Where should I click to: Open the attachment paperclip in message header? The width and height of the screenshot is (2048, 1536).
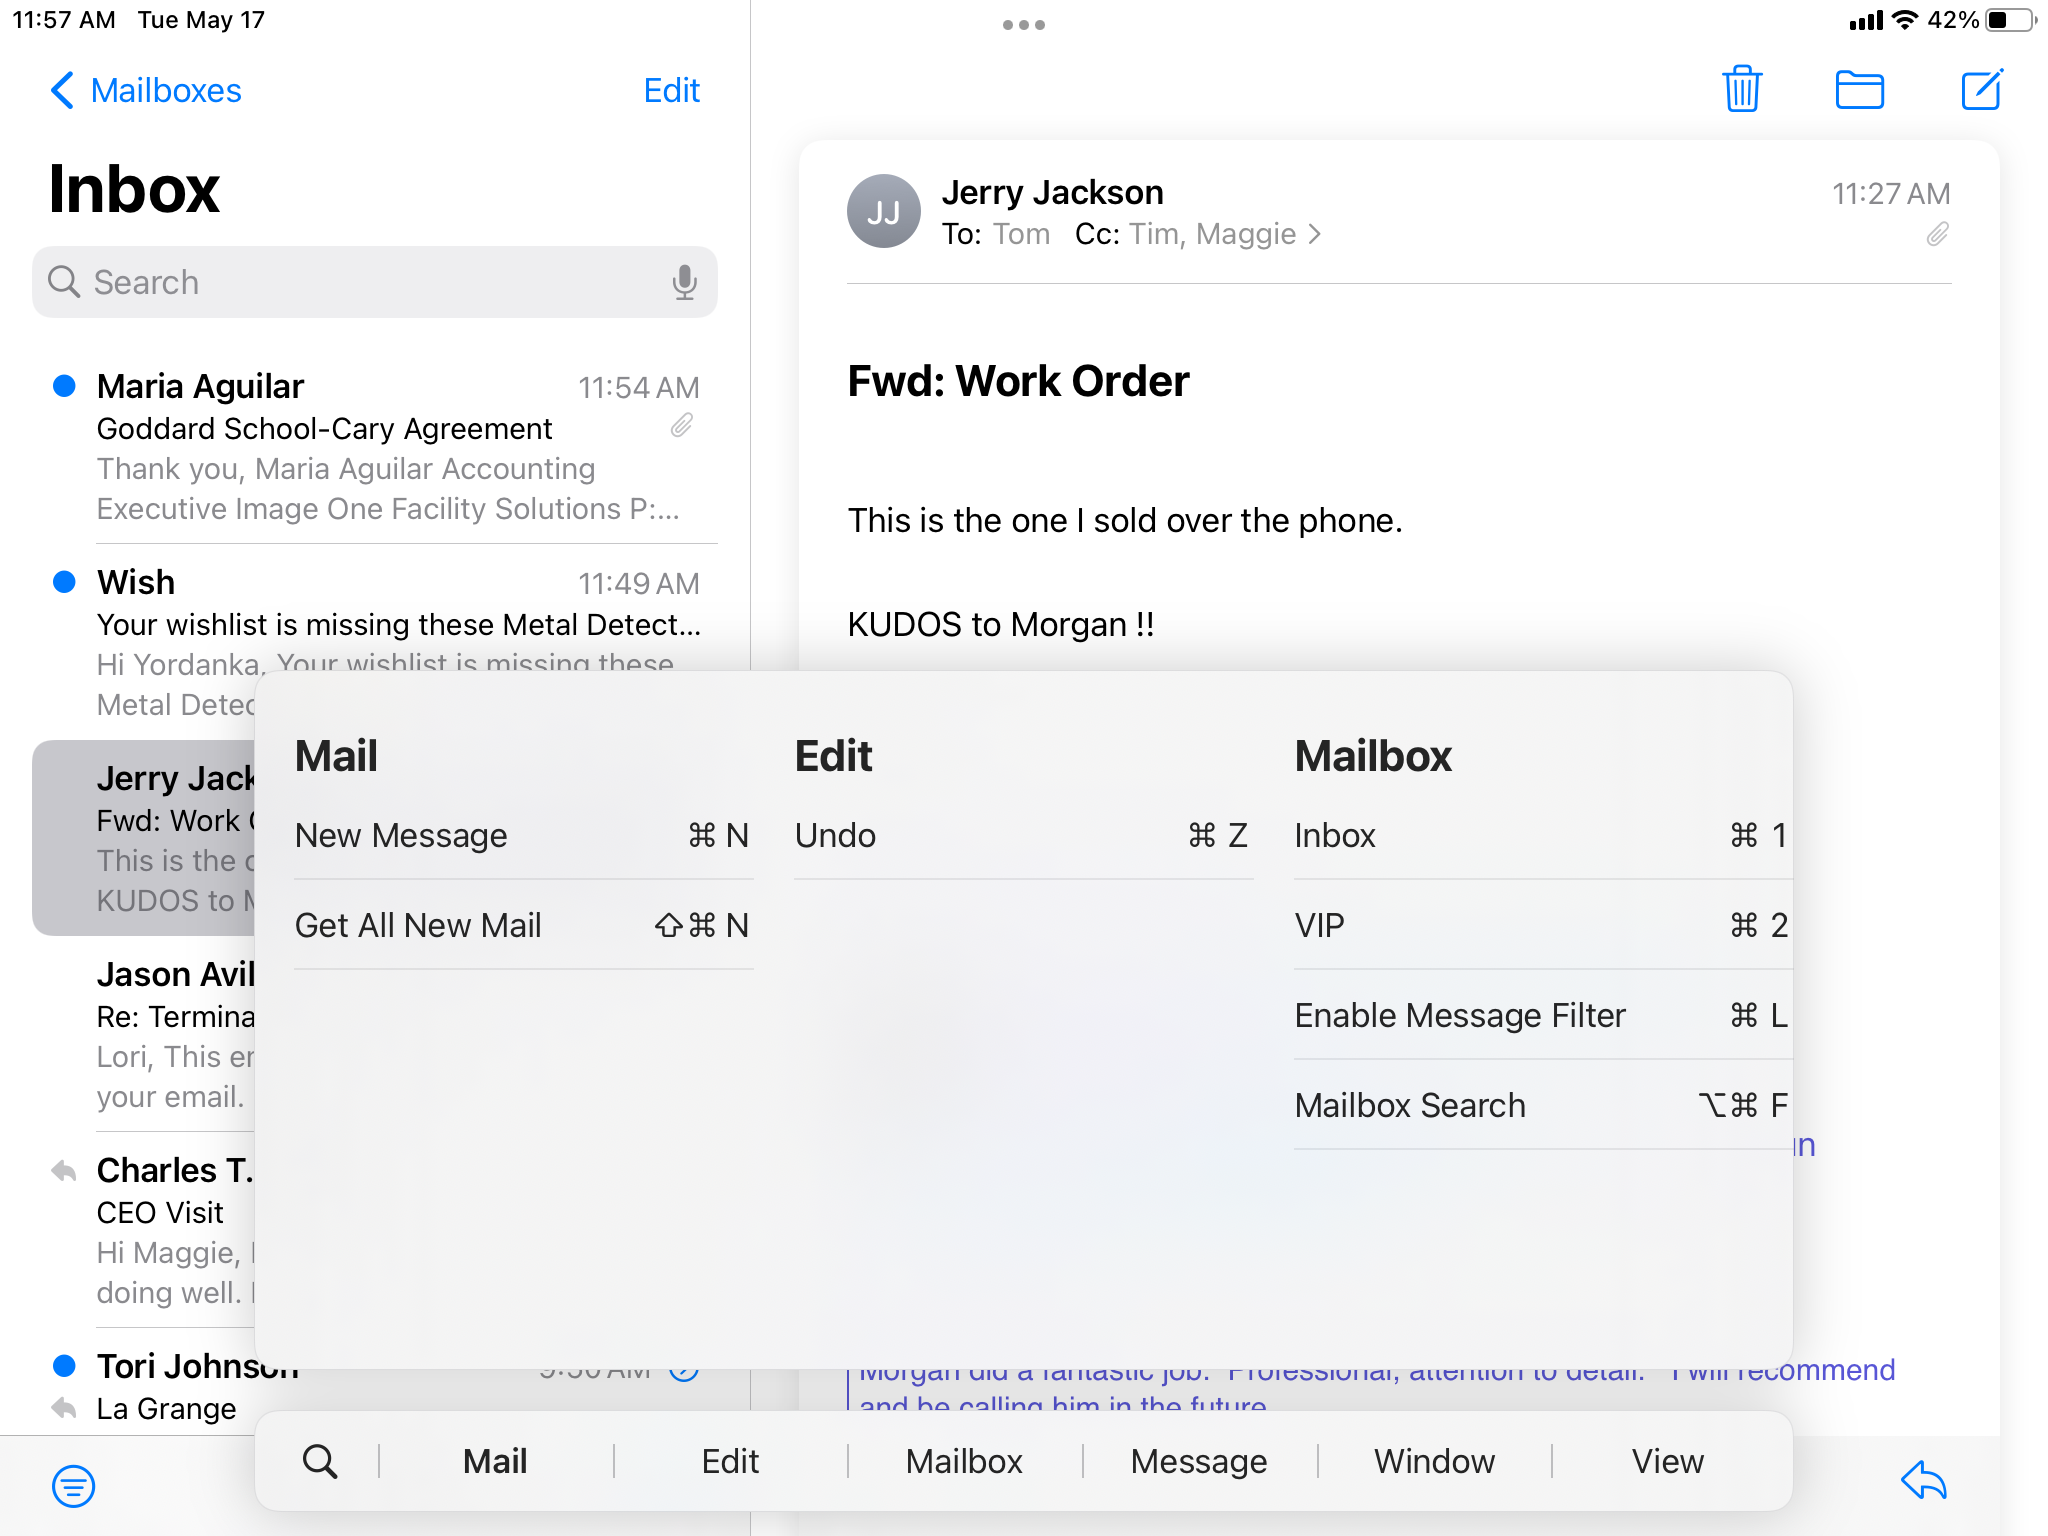click(1937, 235)
